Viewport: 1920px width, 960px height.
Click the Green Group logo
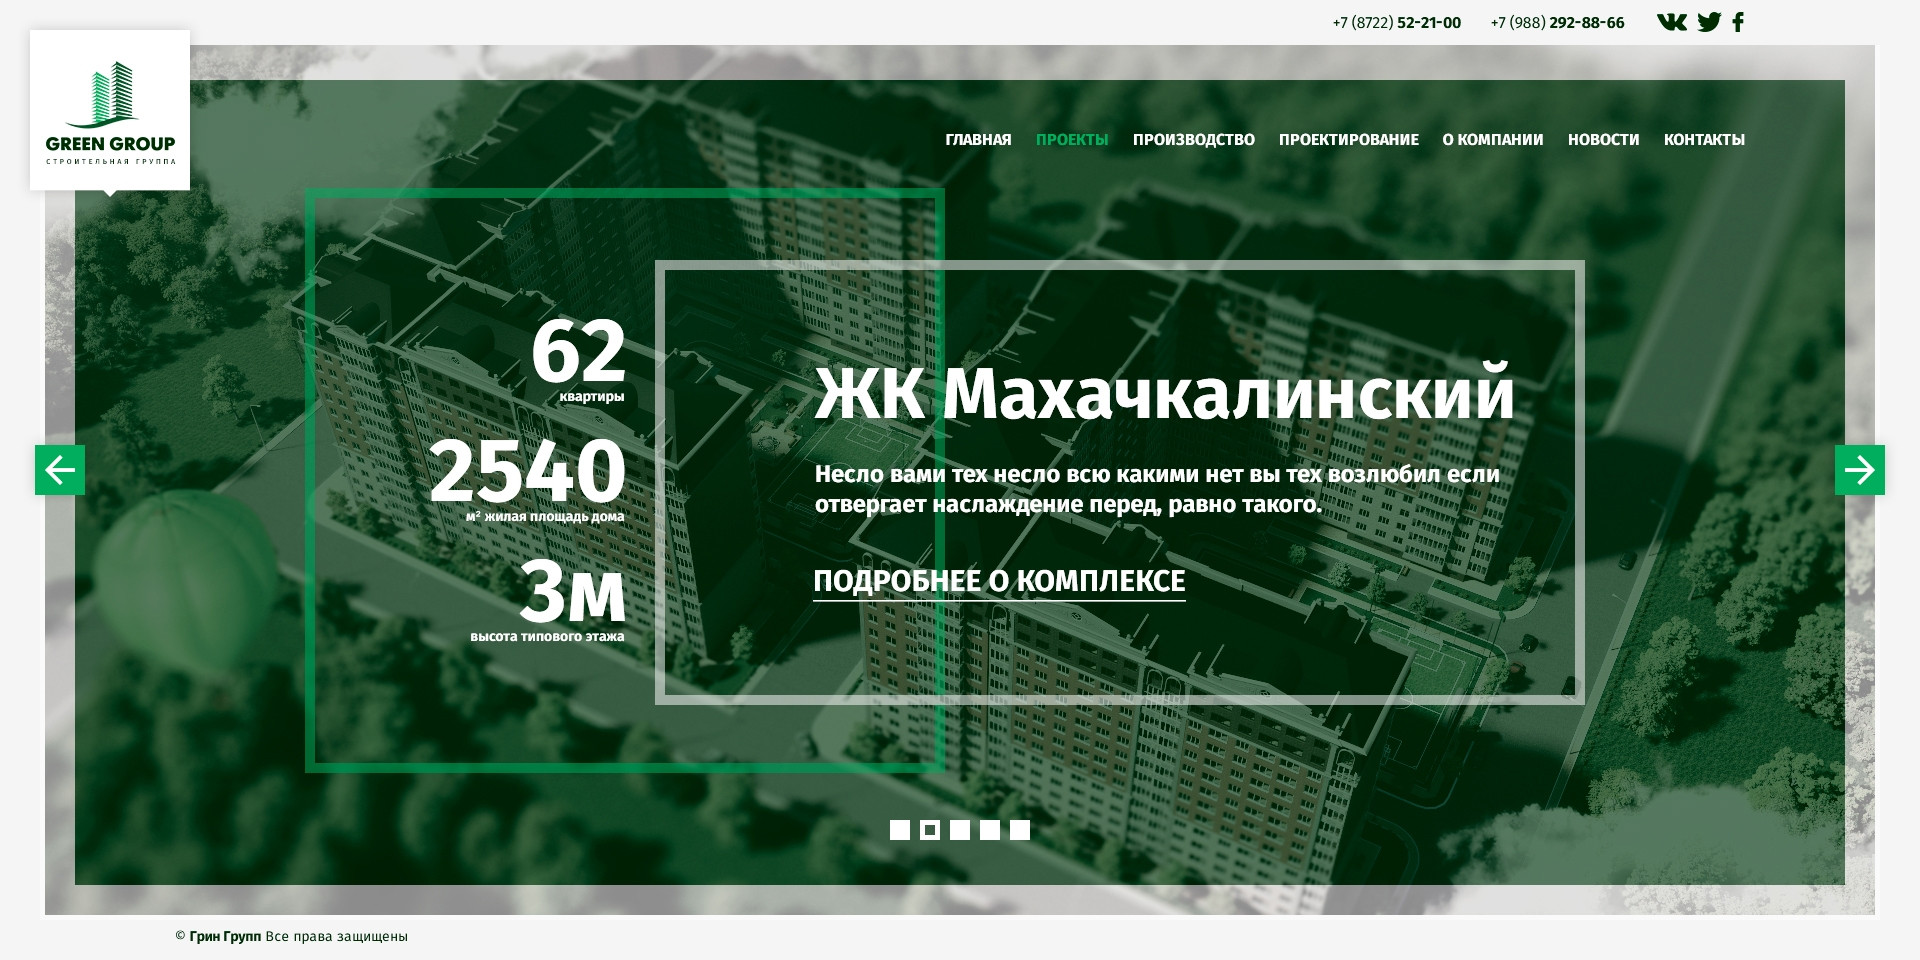tap(110, 110)
